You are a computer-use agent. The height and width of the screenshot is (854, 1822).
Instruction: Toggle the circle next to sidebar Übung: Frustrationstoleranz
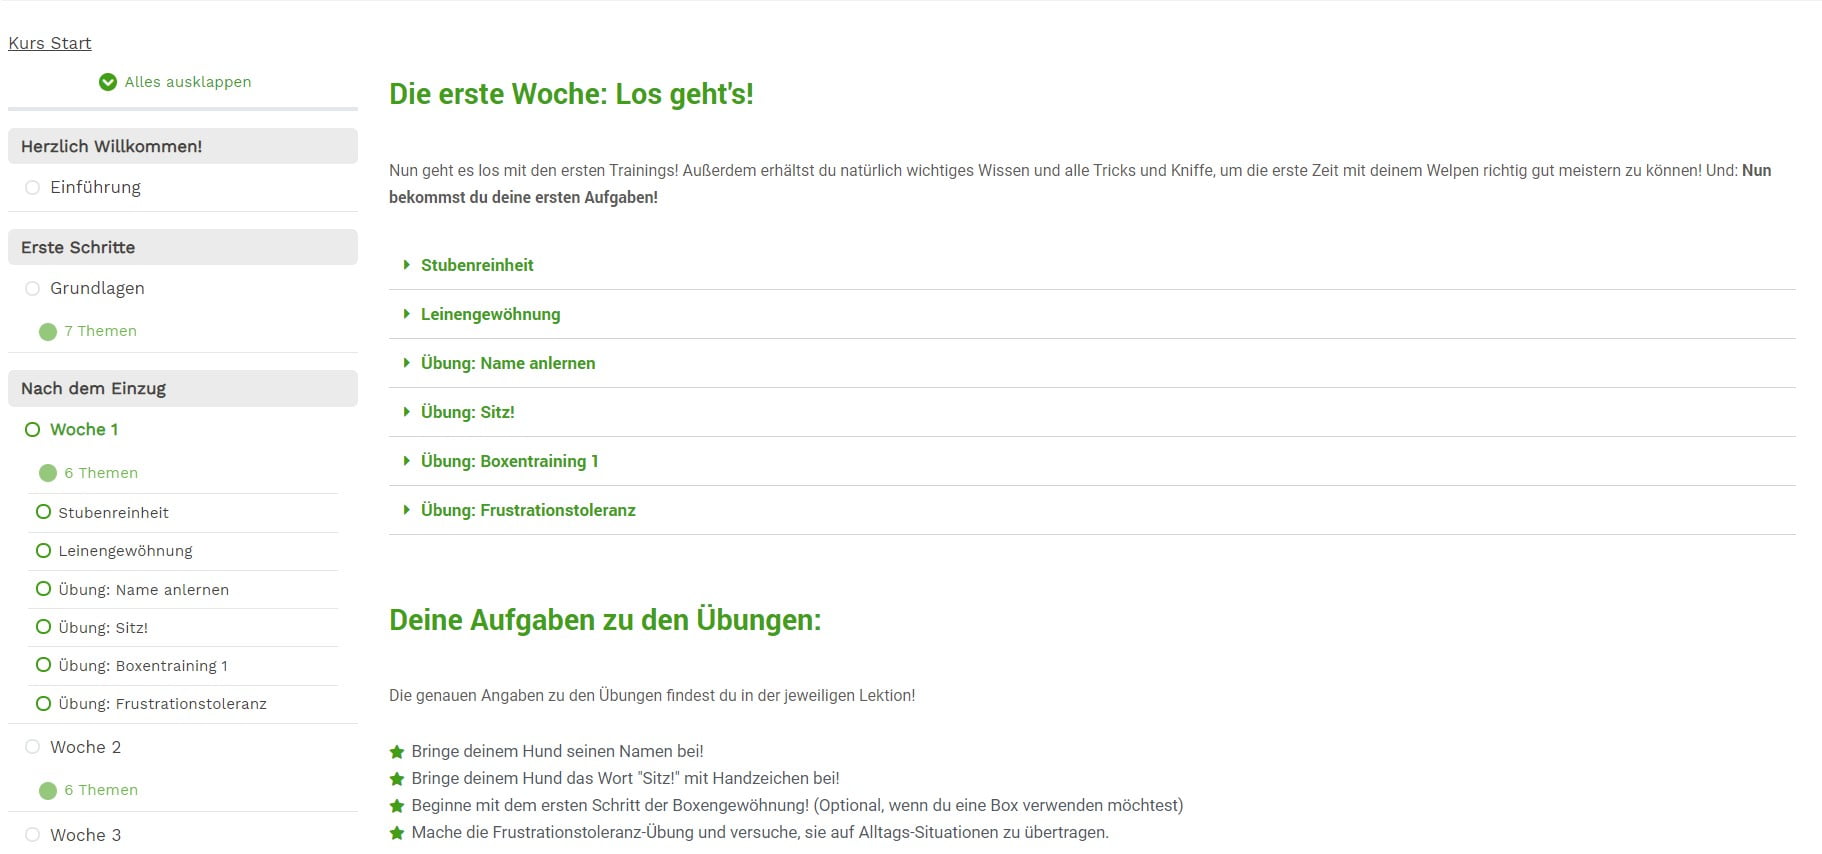(x=43, y=704)
